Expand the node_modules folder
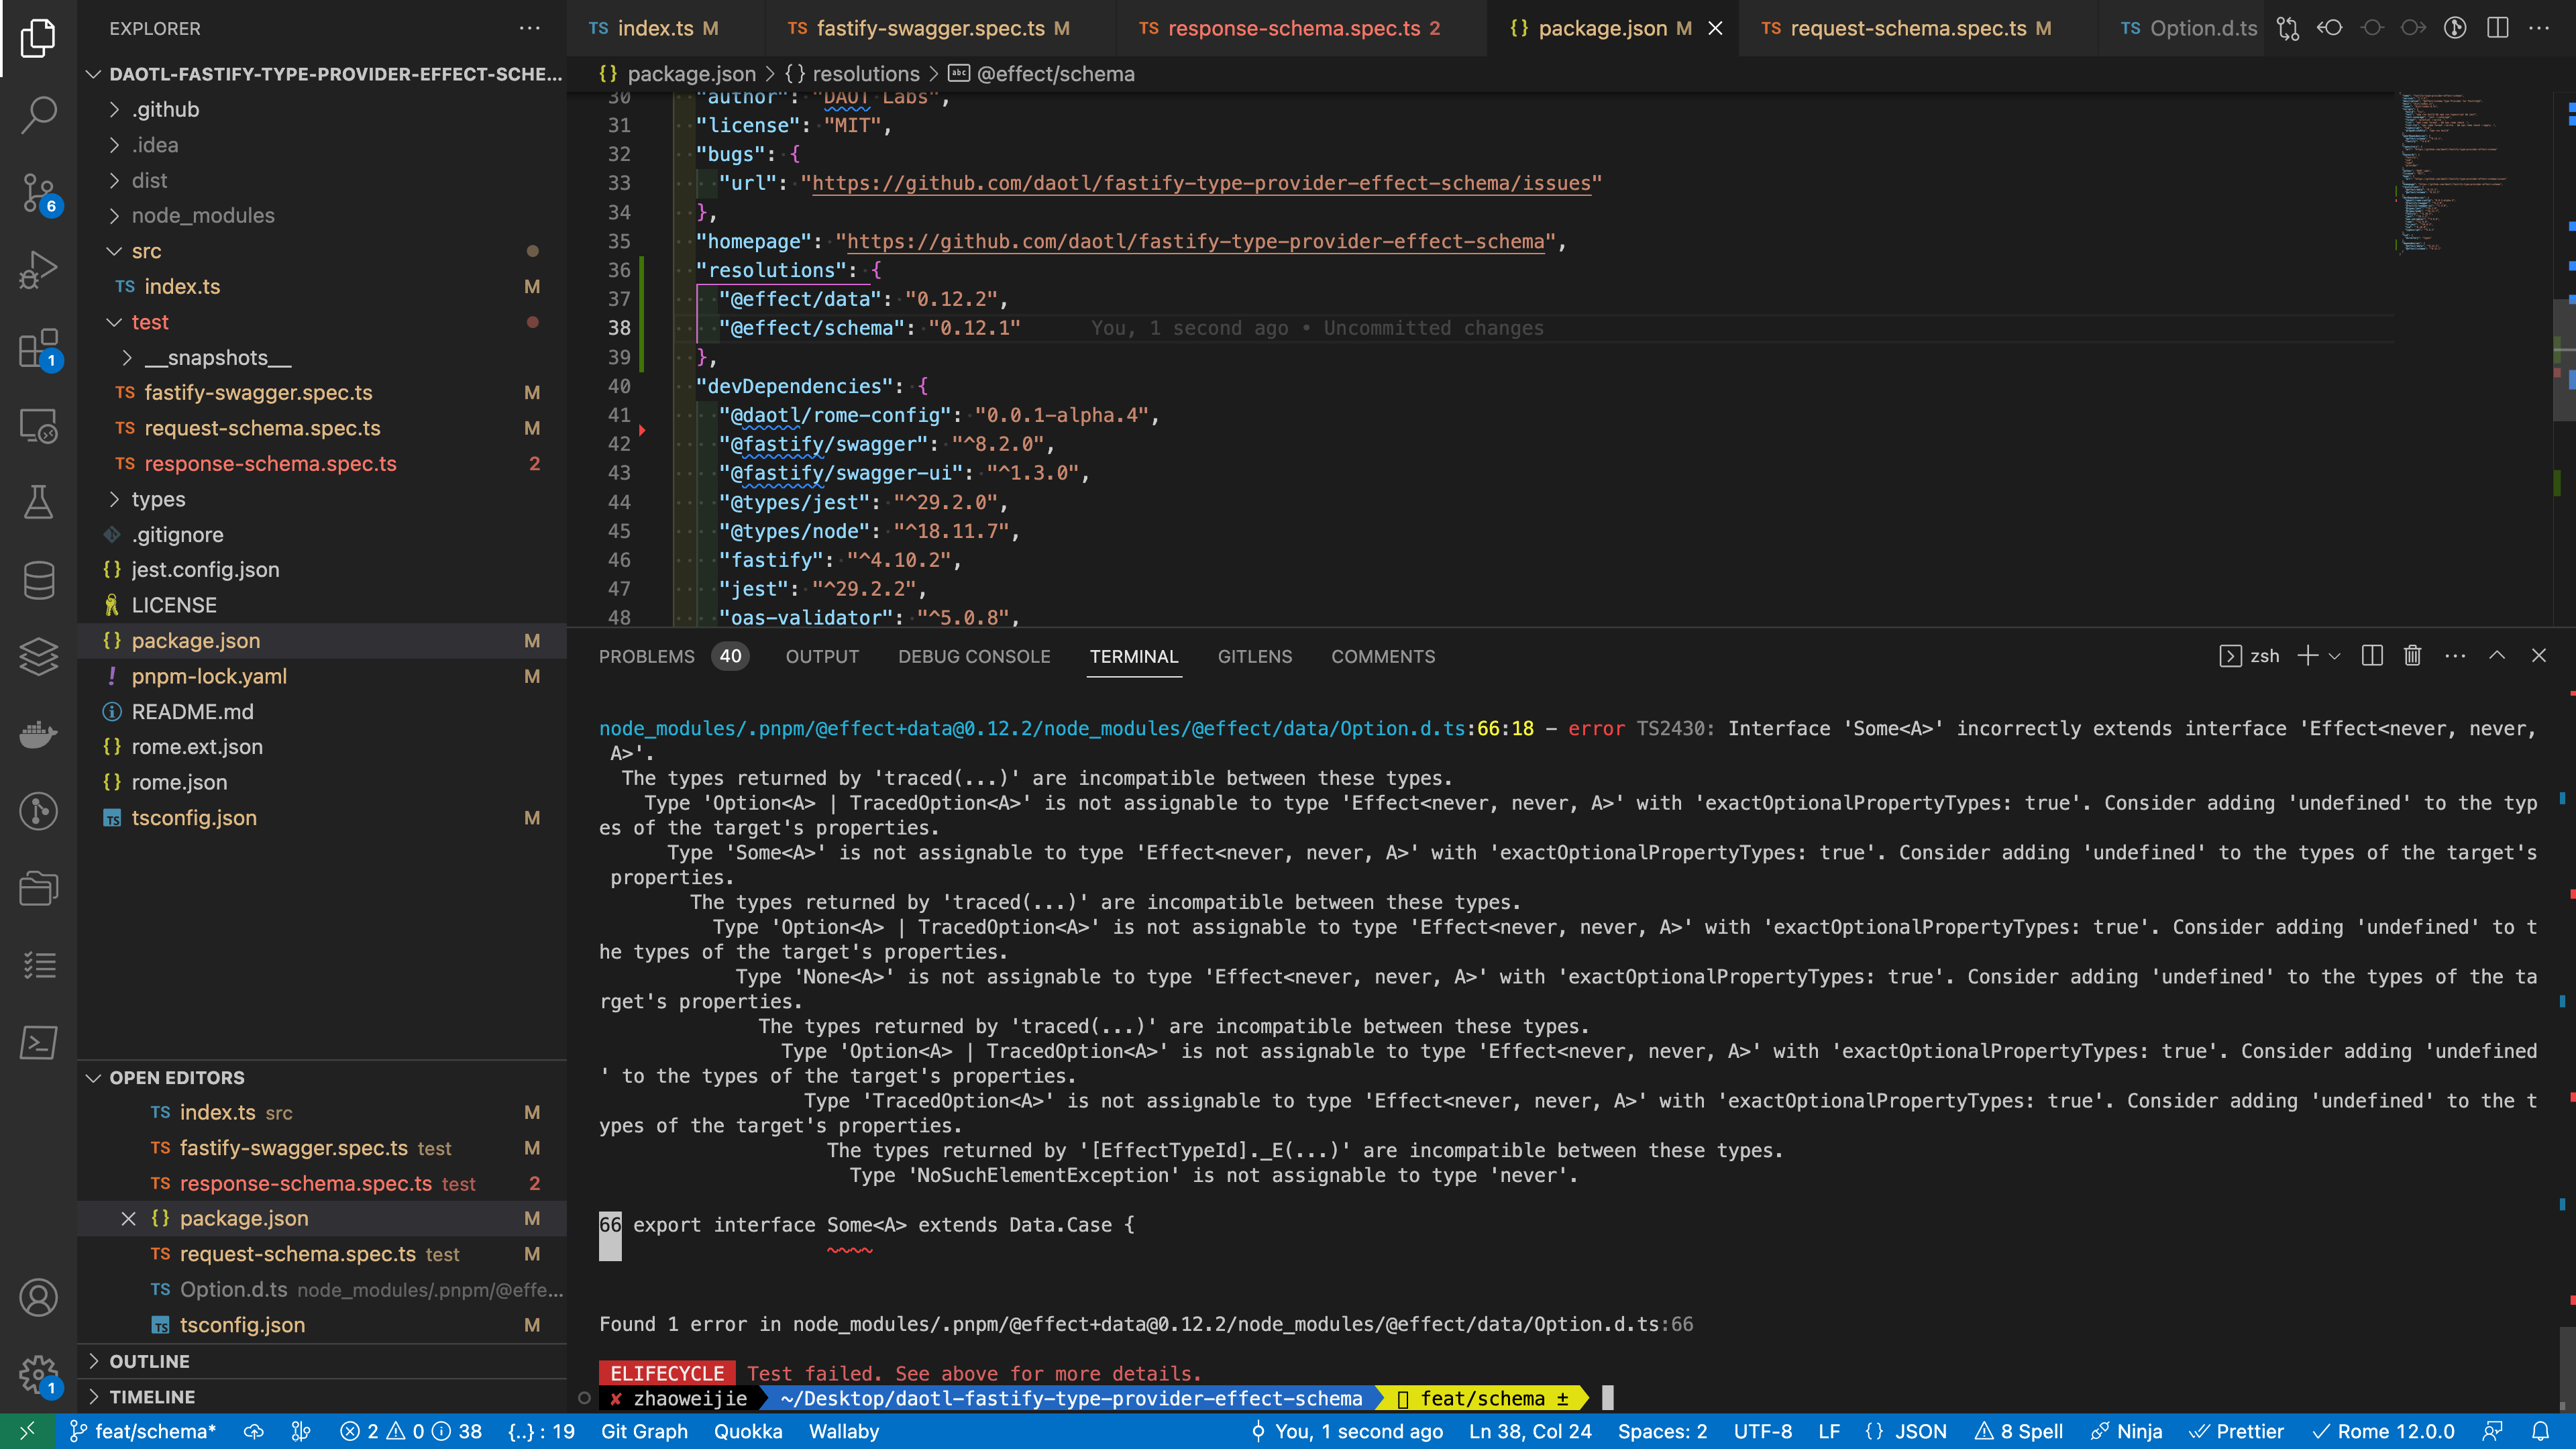This screenshot has height=1449, width=2576. (x=202, y=215)
